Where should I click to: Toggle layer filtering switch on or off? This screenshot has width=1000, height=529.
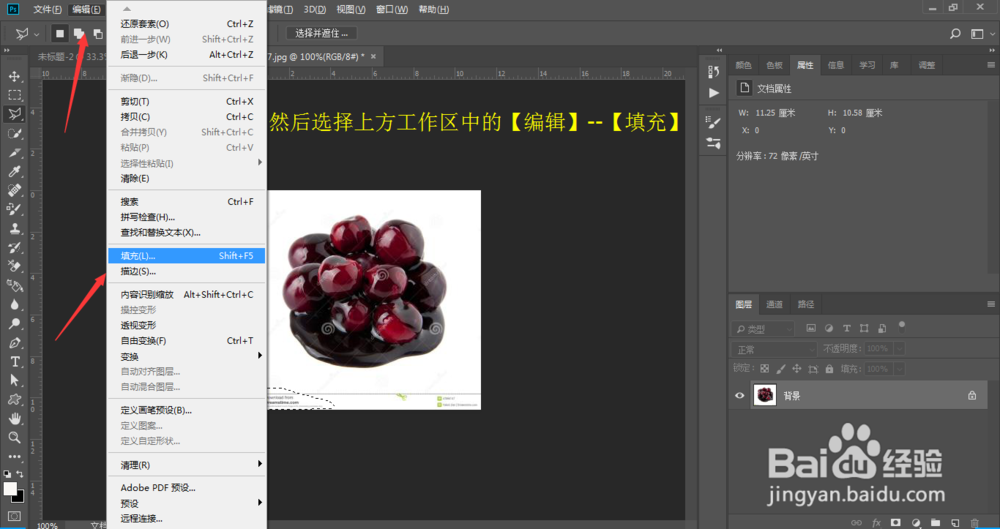tap(902, 327)
